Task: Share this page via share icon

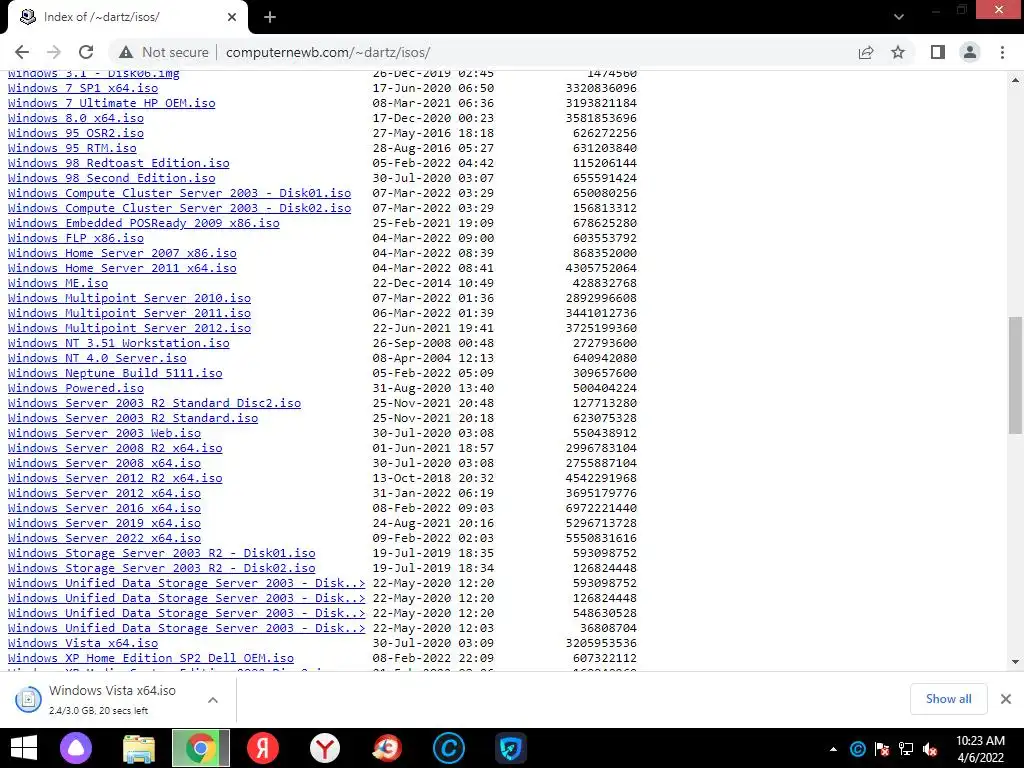Action: click(x=866, y=52)
